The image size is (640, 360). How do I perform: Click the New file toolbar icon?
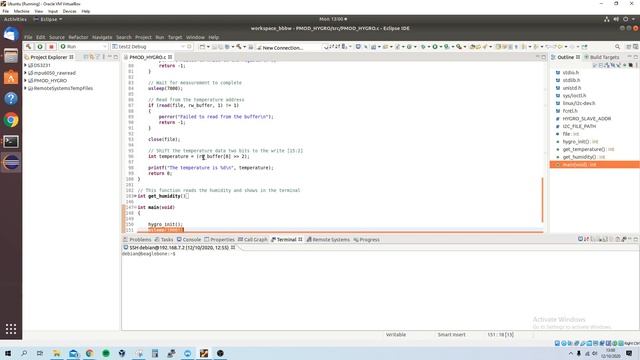click(x=202, y=47)
